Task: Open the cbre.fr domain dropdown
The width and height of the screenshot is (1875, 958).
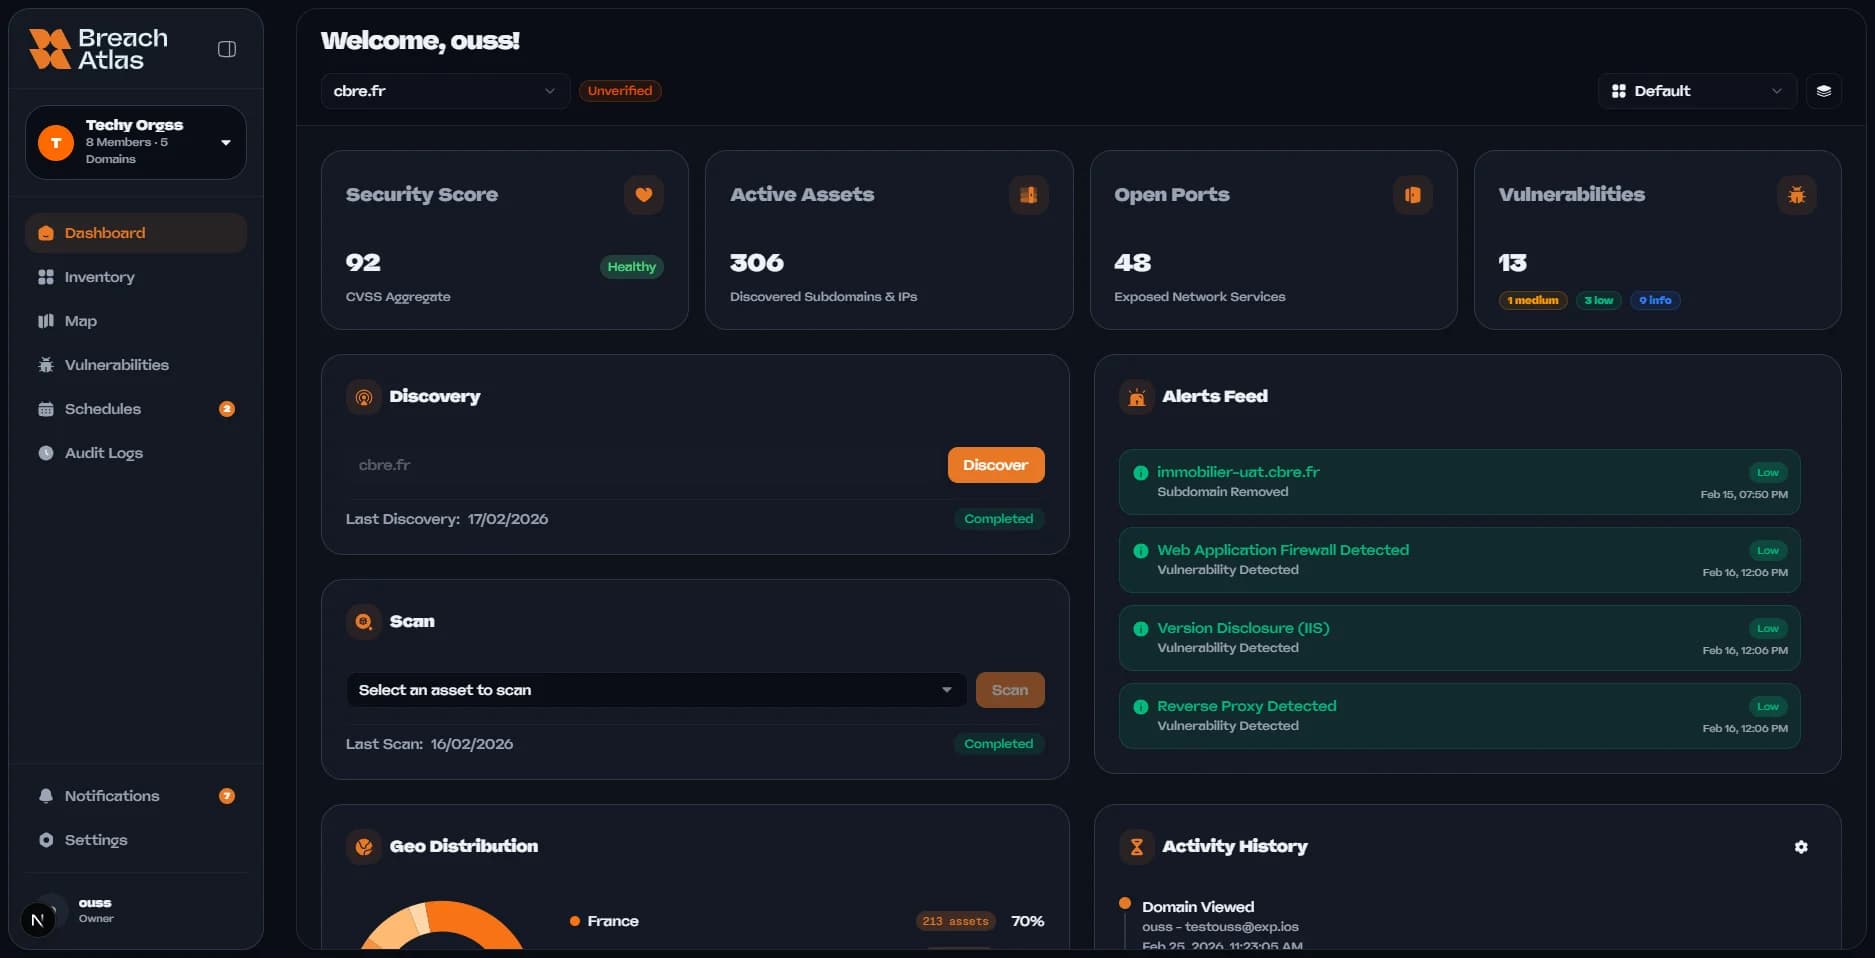Action: [x=444, y=91]
